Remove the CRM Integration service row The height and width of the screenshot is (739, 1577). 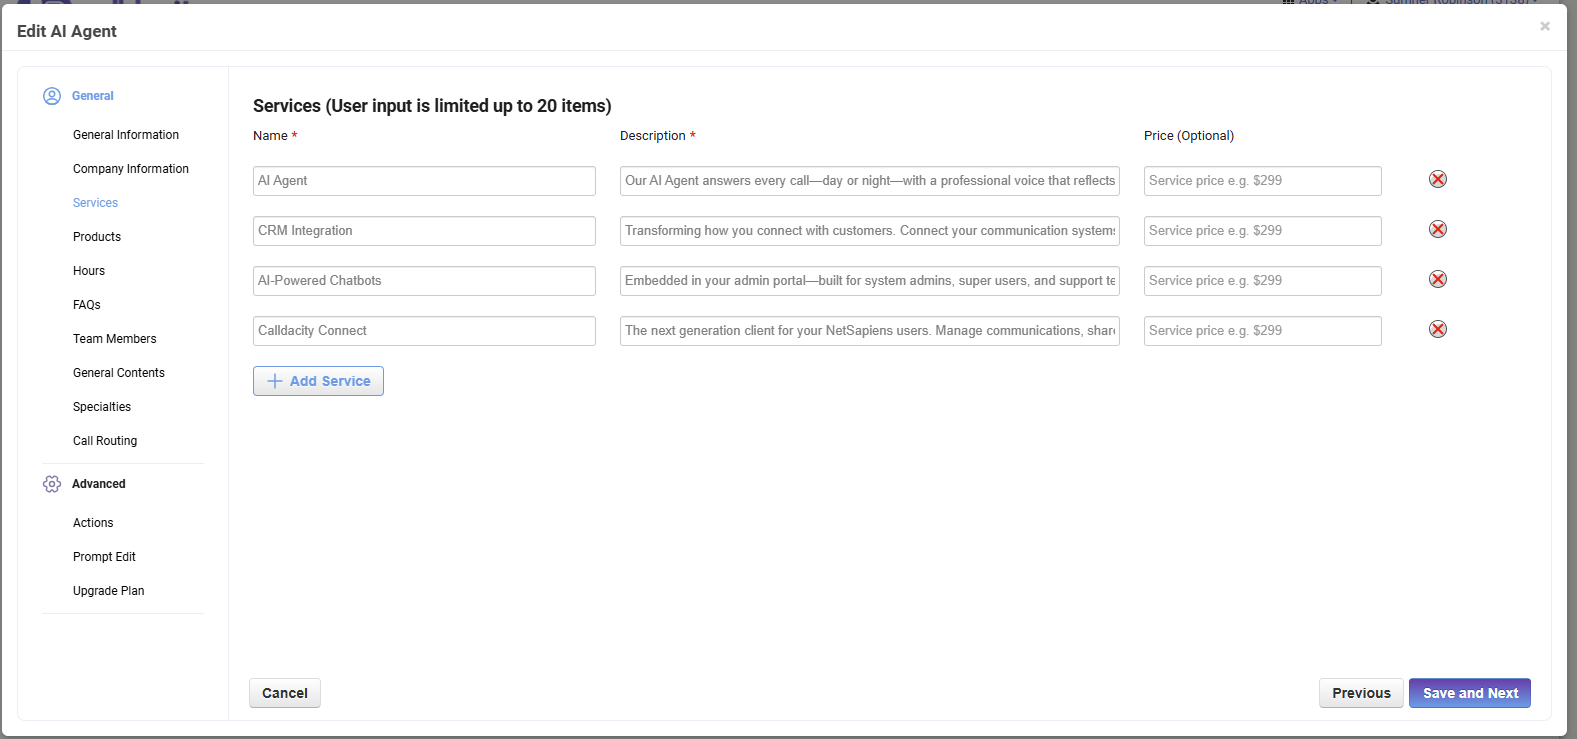[1437, 230]
